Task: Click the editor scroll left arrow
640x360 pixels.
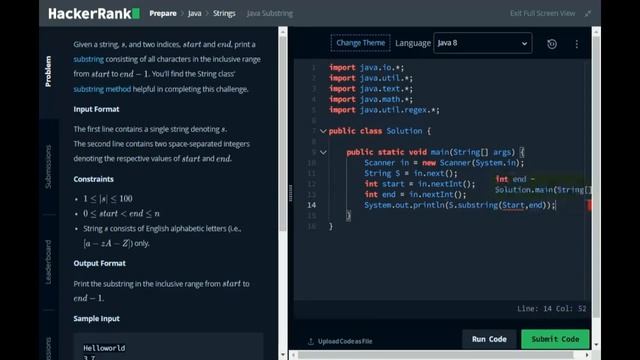Action: (x=293, y=355)
